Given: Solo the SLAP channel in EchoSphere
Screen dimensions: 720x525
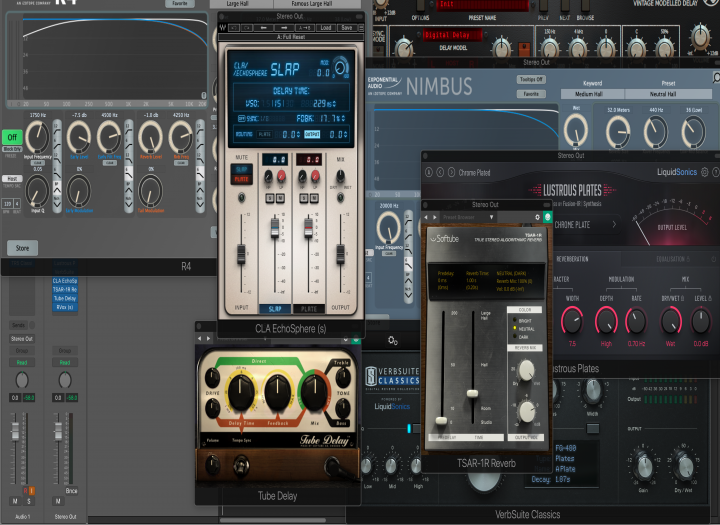Looking at the screenshot, I should point(270,198).
